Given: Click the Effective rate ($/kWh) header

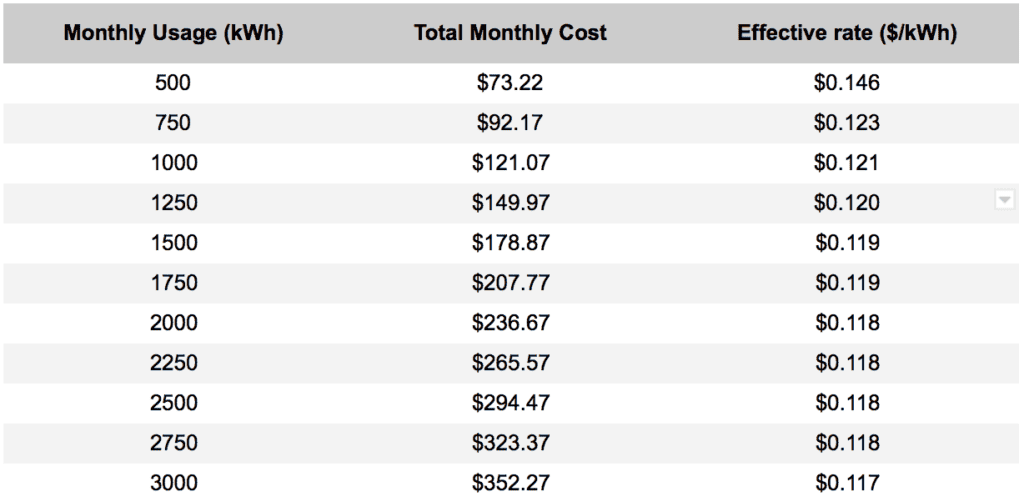Looking at the screenshot, I should click(847, 33).
